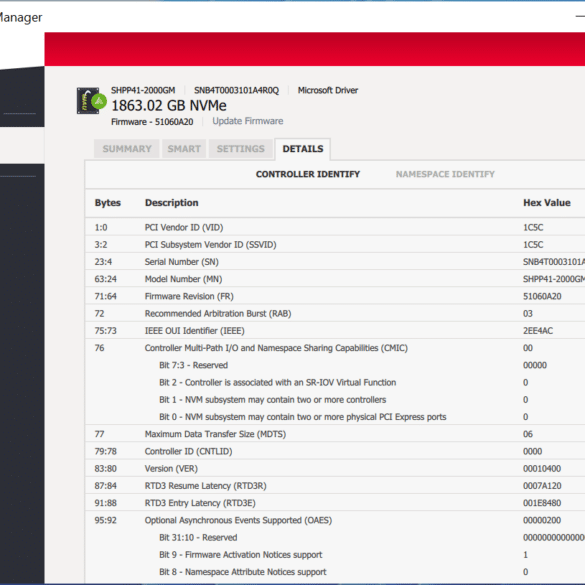Click the Microsoft Driver label
The height and width of the screenshot is (585, 585).
[328, 90]
